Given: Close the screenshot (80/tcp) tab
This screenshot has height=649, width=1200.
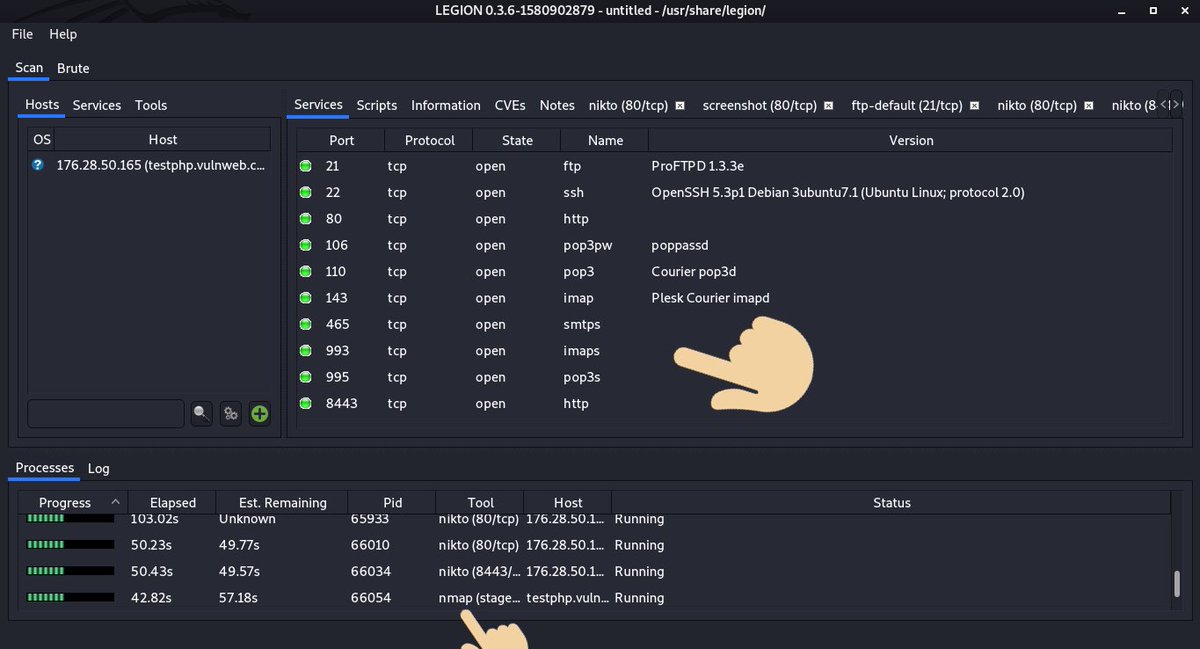Looking at the screenshot, I should pyautogui.click(x=828, y=105).
